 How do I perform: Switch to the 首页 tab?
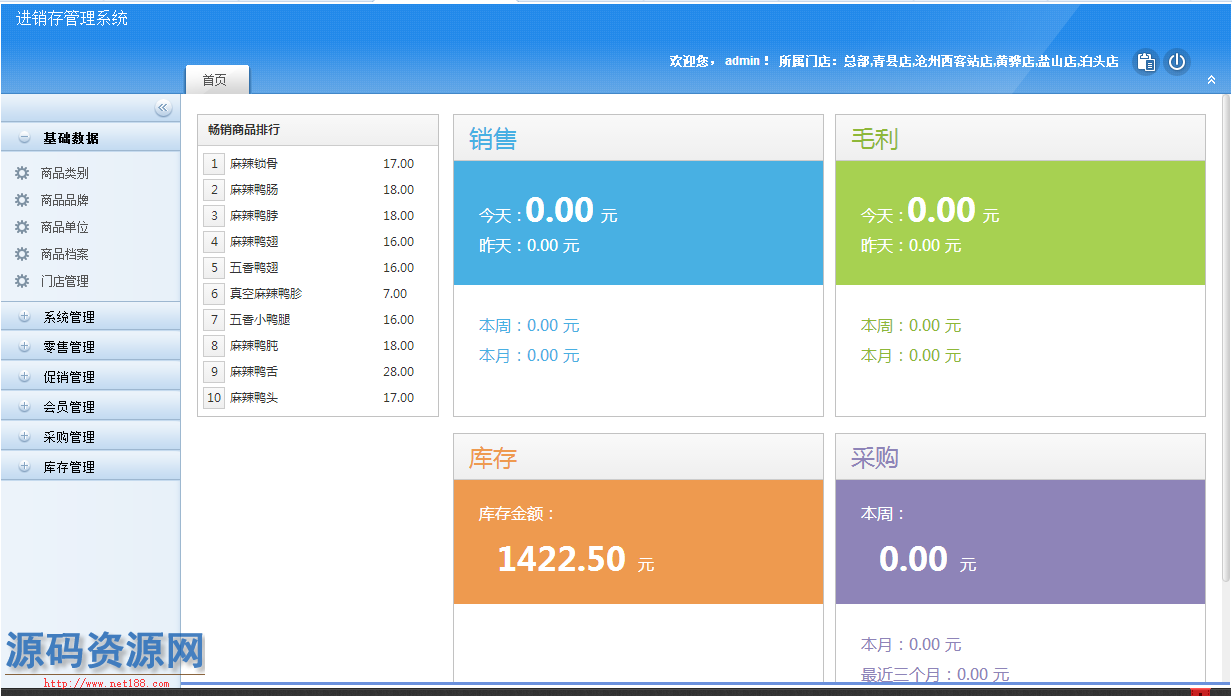(x=215, y=80)
